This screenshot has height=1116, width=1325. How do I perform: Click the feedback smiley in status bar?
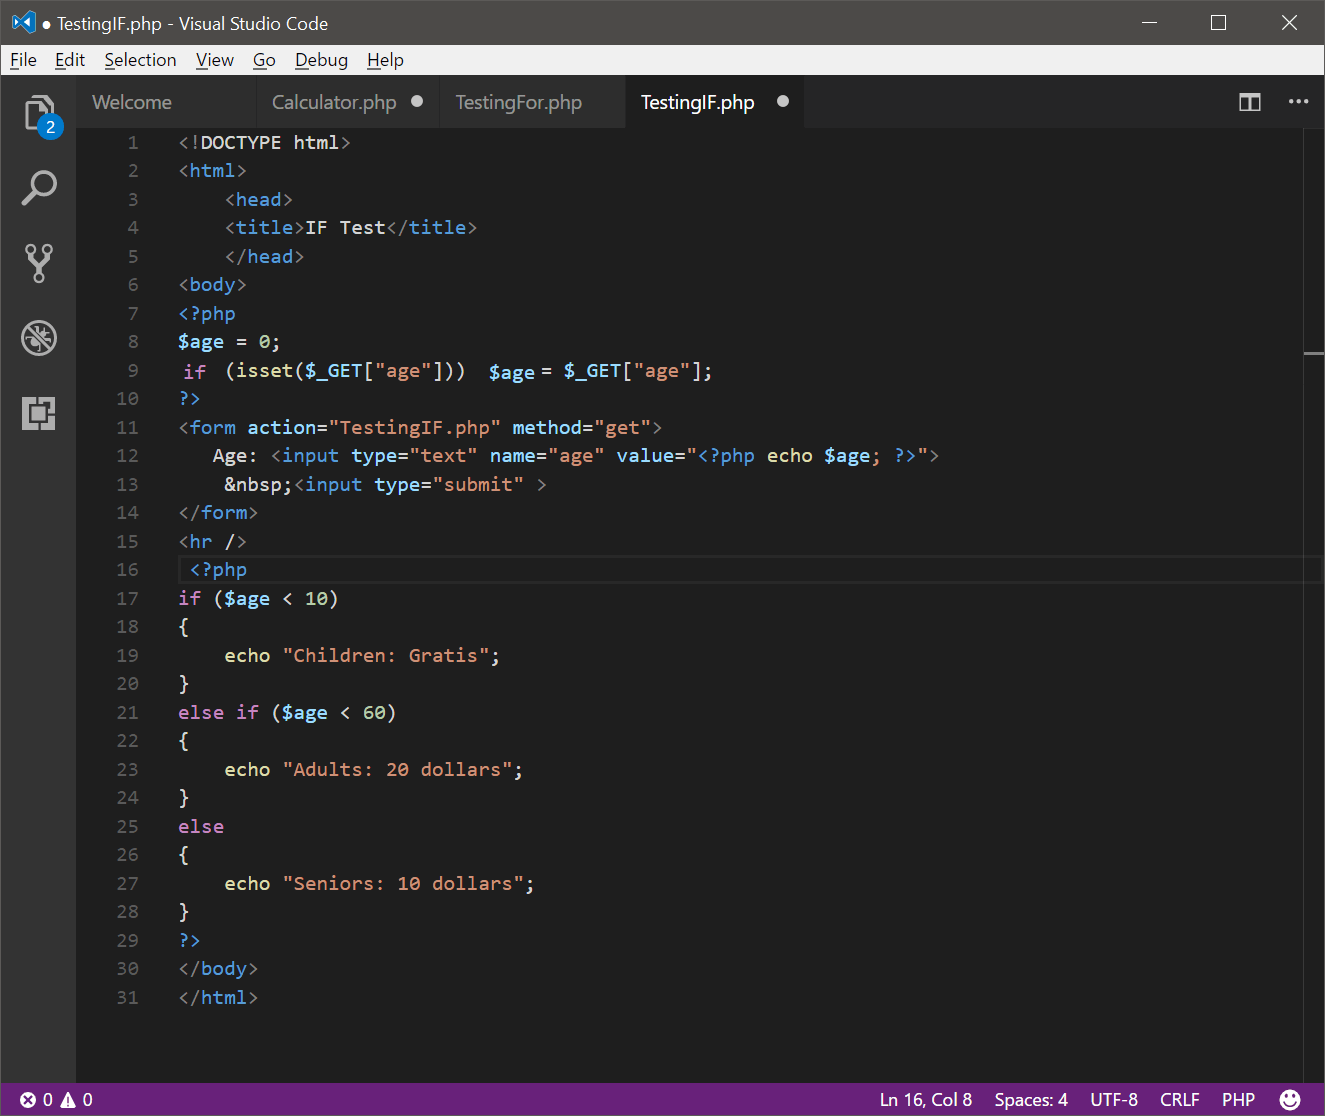tap(1290, 1099)
